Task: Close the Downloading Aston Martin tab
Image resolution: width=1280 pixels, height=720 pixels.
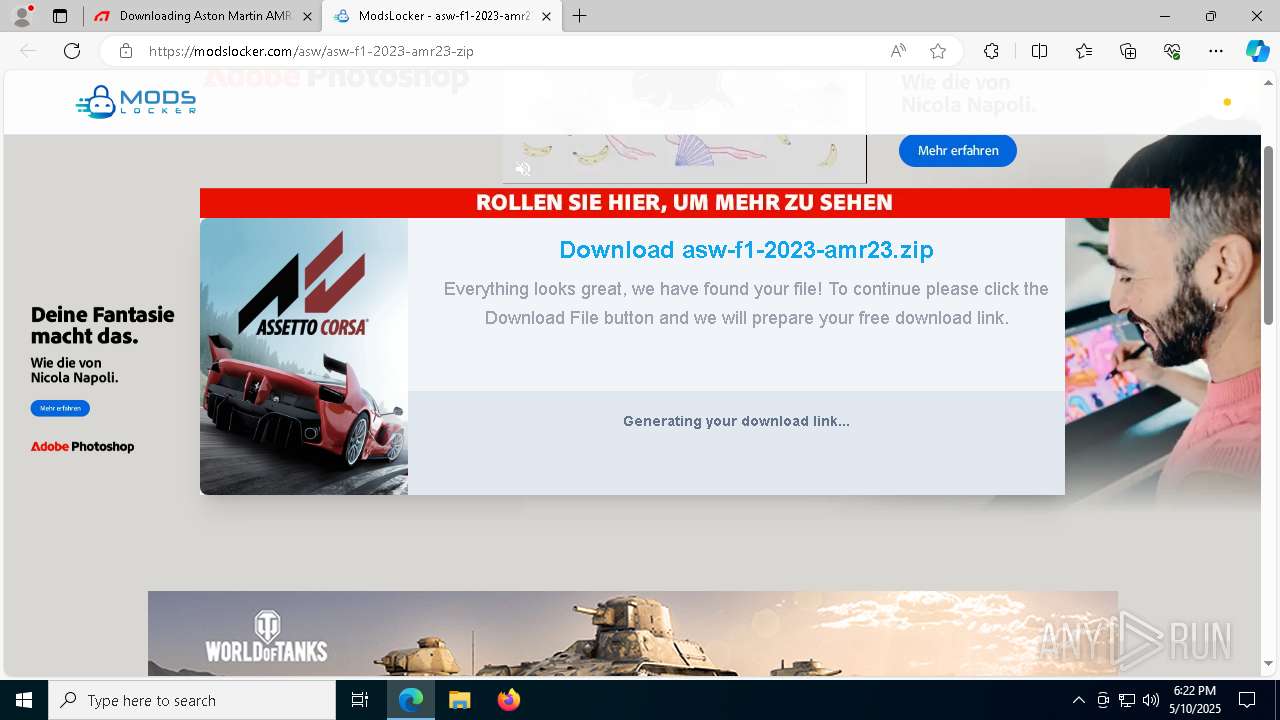Action: point(307,16)
